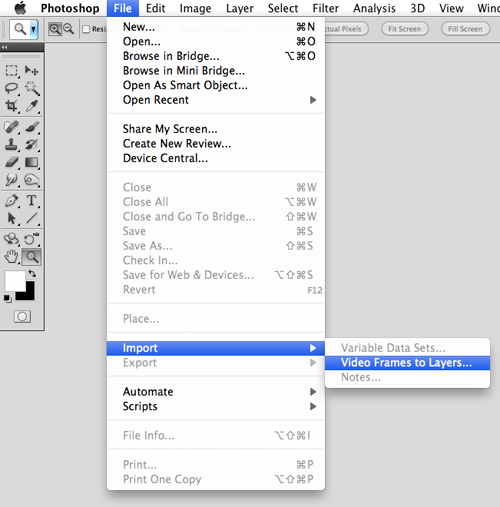Click Variable Data Sets item

pos(407,348)
